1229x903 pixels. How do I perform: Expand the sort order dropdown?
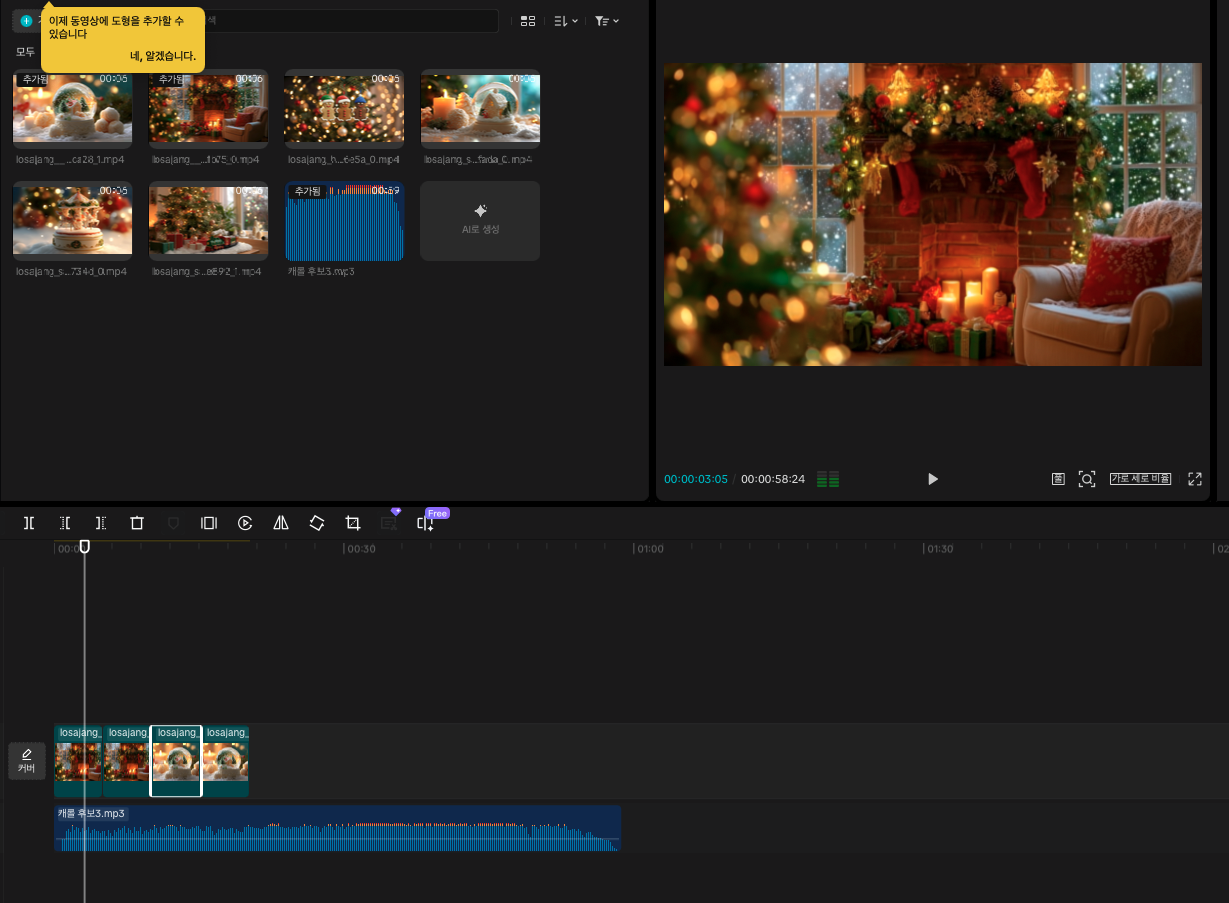[x=565, y=21]
